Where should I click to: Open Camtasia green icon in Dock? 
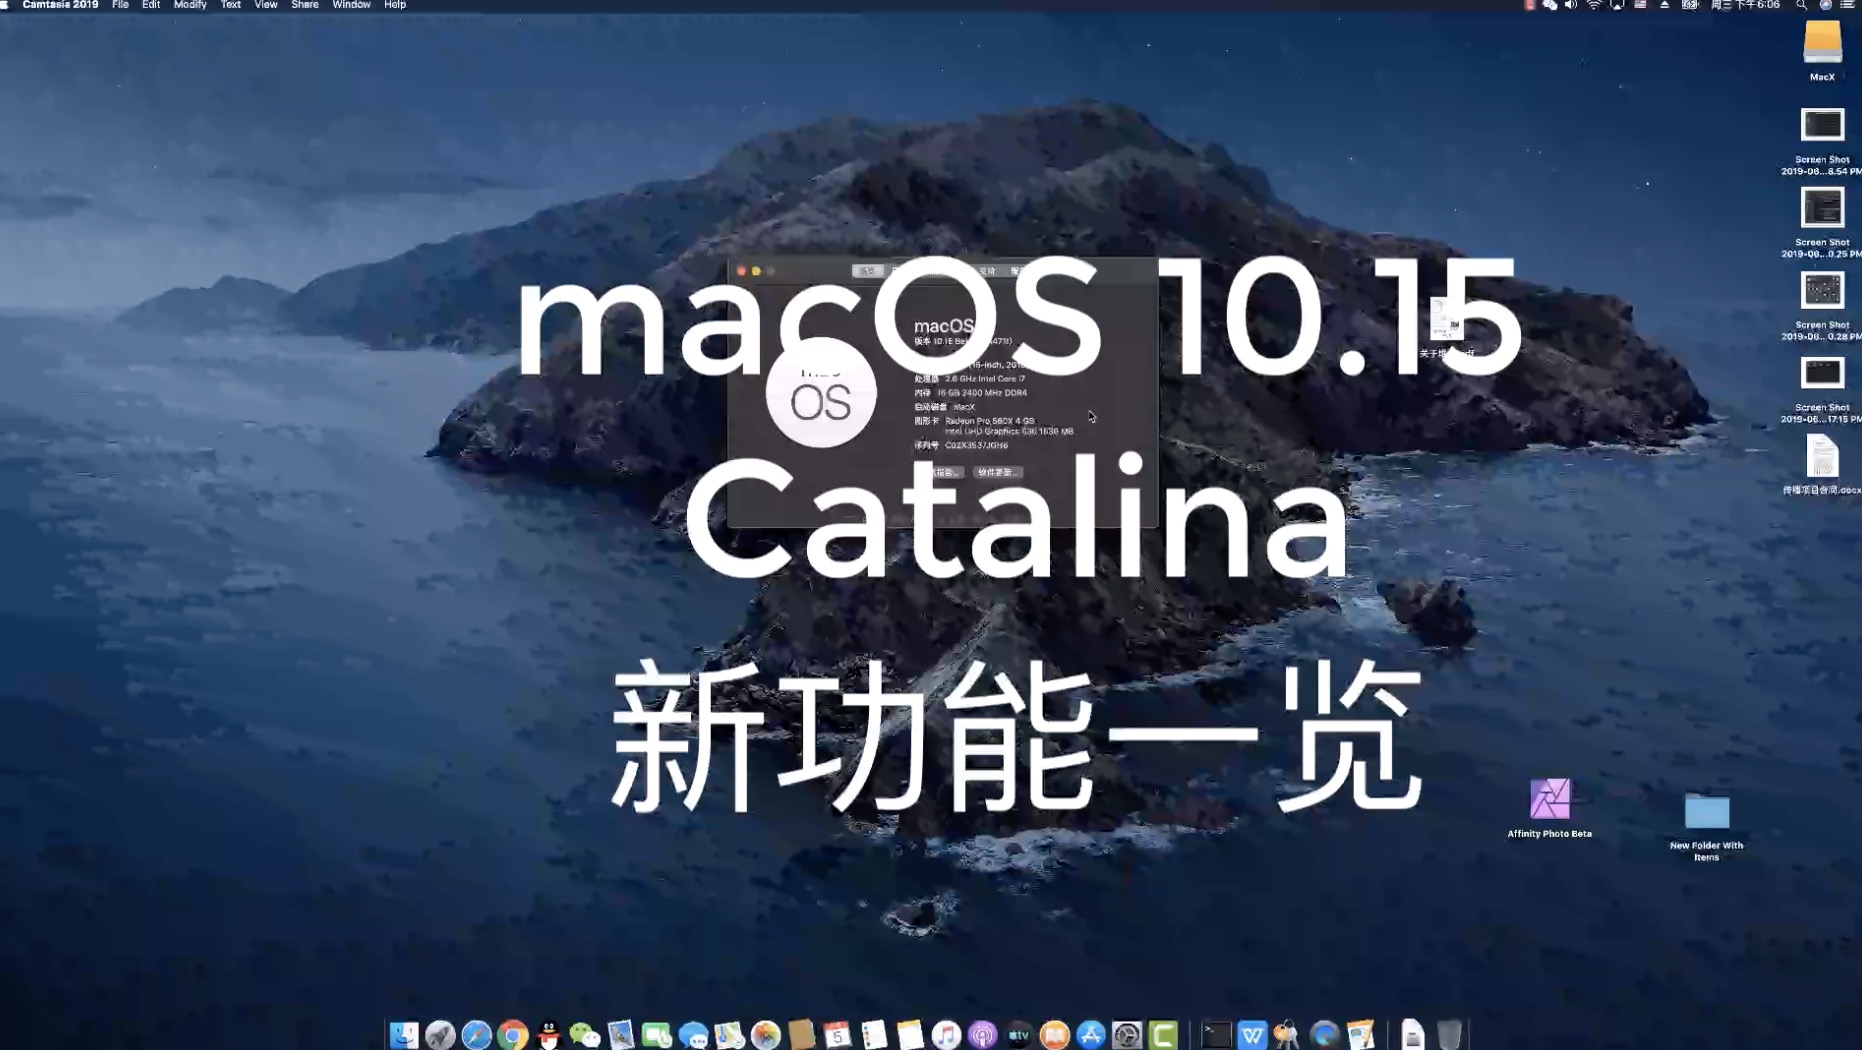(x=1163, y=1034)
